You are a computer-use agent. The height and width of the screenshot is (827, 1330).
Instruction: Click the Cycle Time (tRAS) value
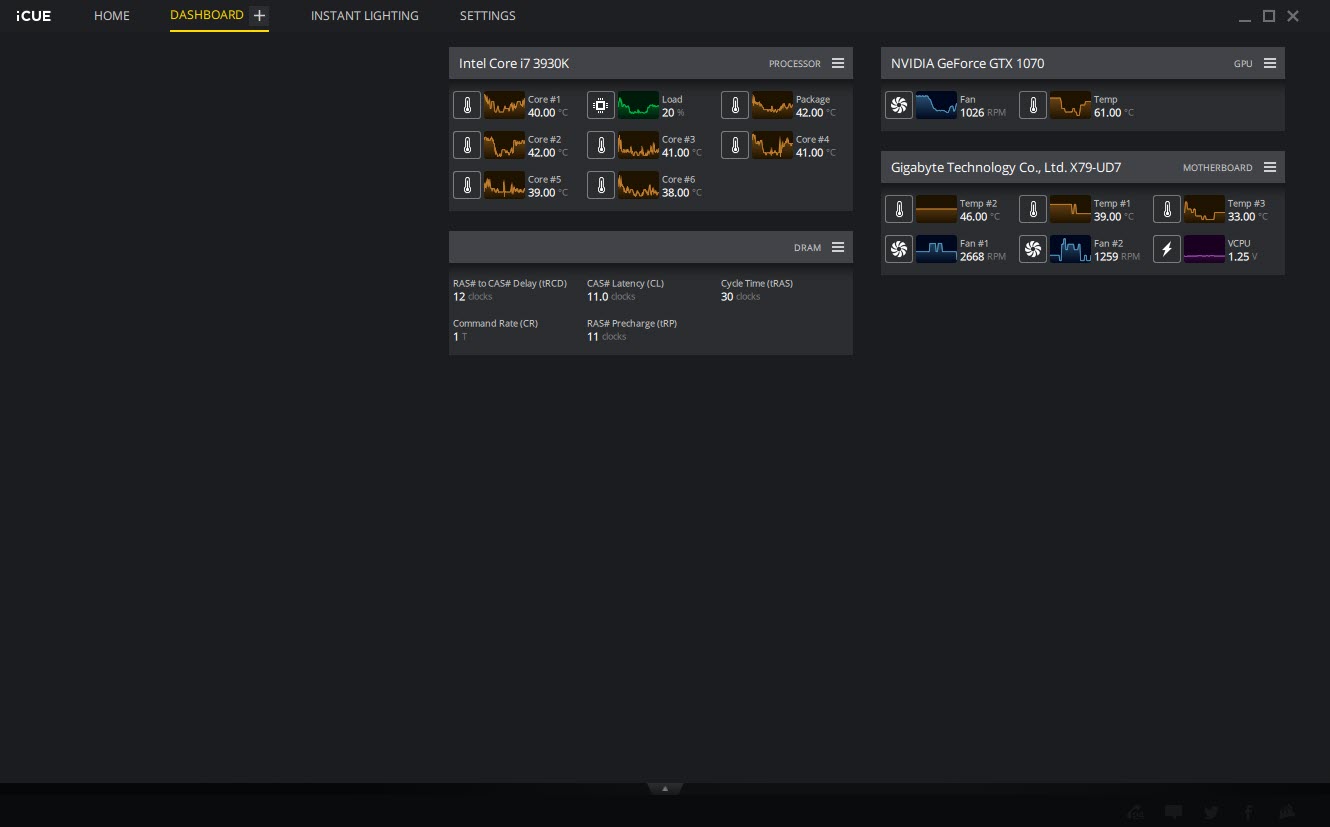(741, 297)
